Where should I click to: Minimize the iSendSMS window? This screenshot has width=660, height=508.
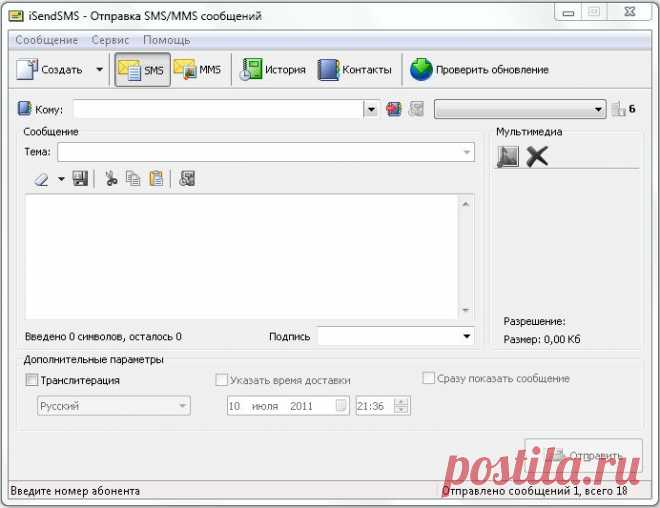(568, 13)
